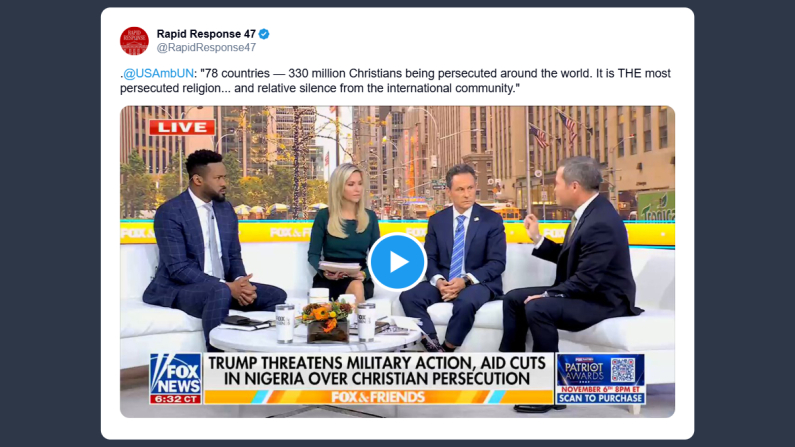Click the Fox News logo in chyron
The image size is (795, 447).
coord(175,375)
